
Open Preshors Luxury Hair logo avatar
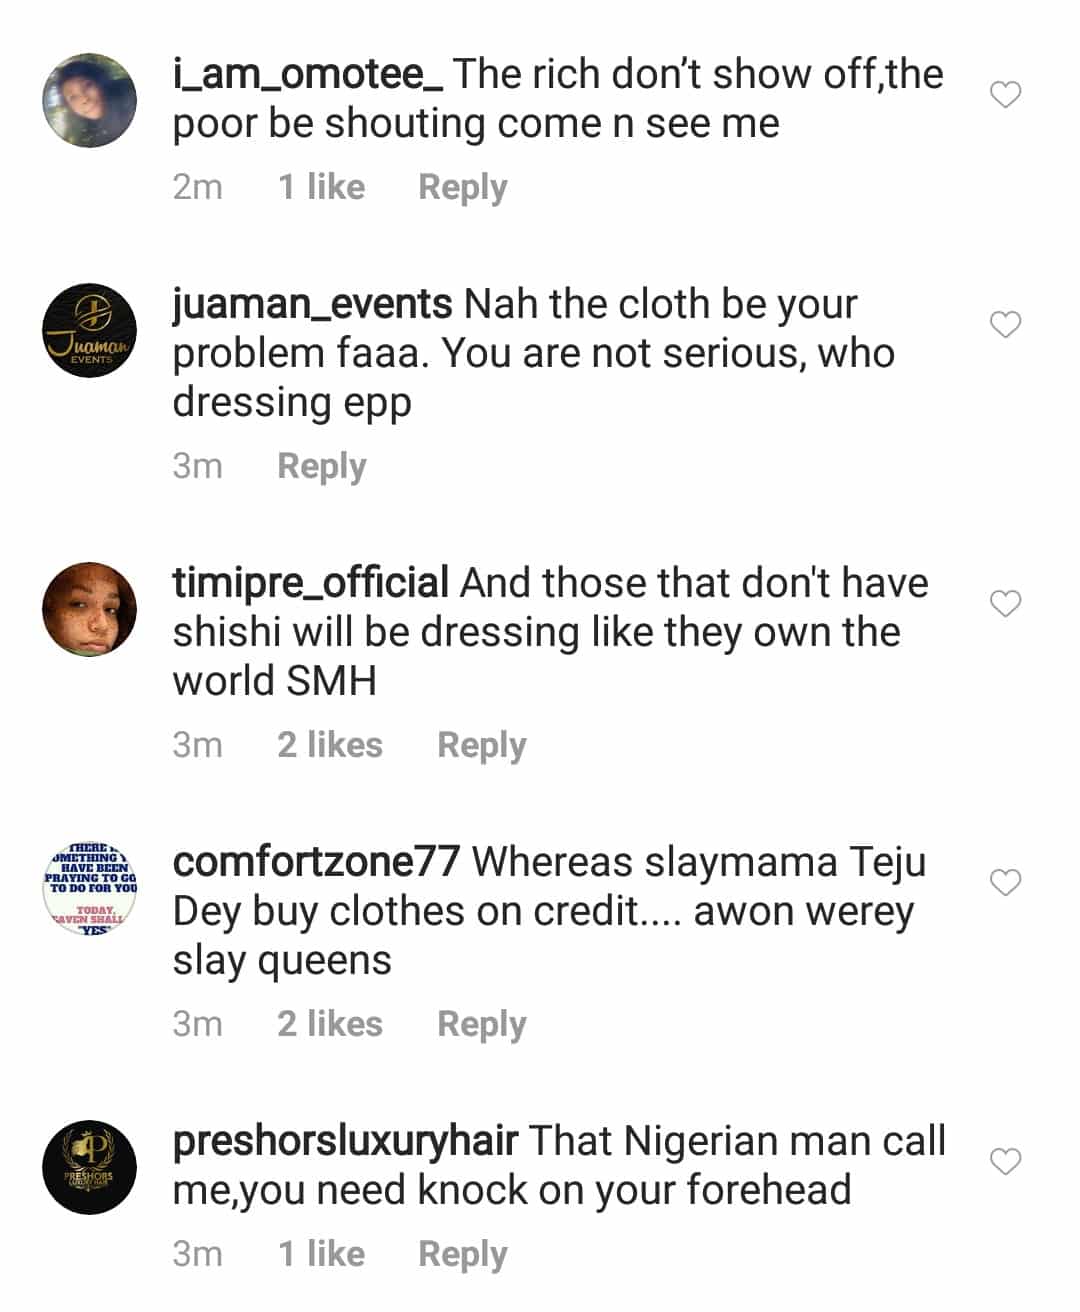pos(90,1167)
